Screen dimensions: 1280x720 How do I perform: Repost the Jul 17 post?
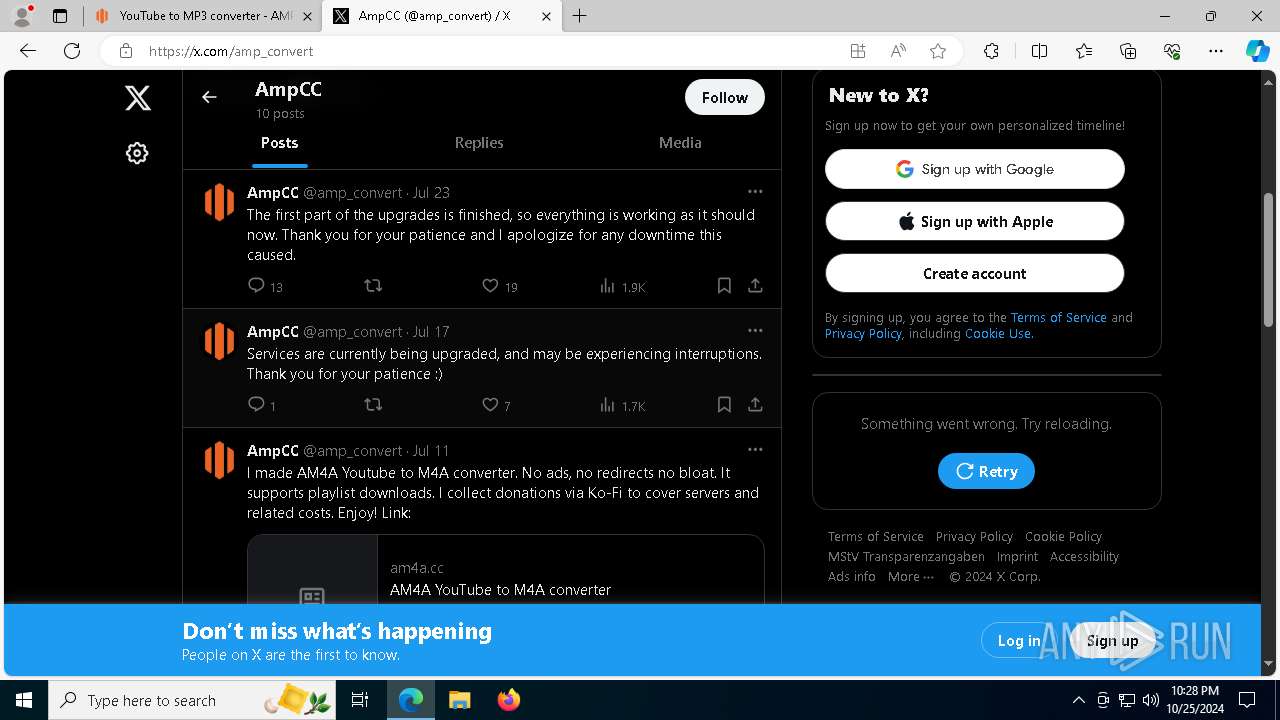point(373,405)
